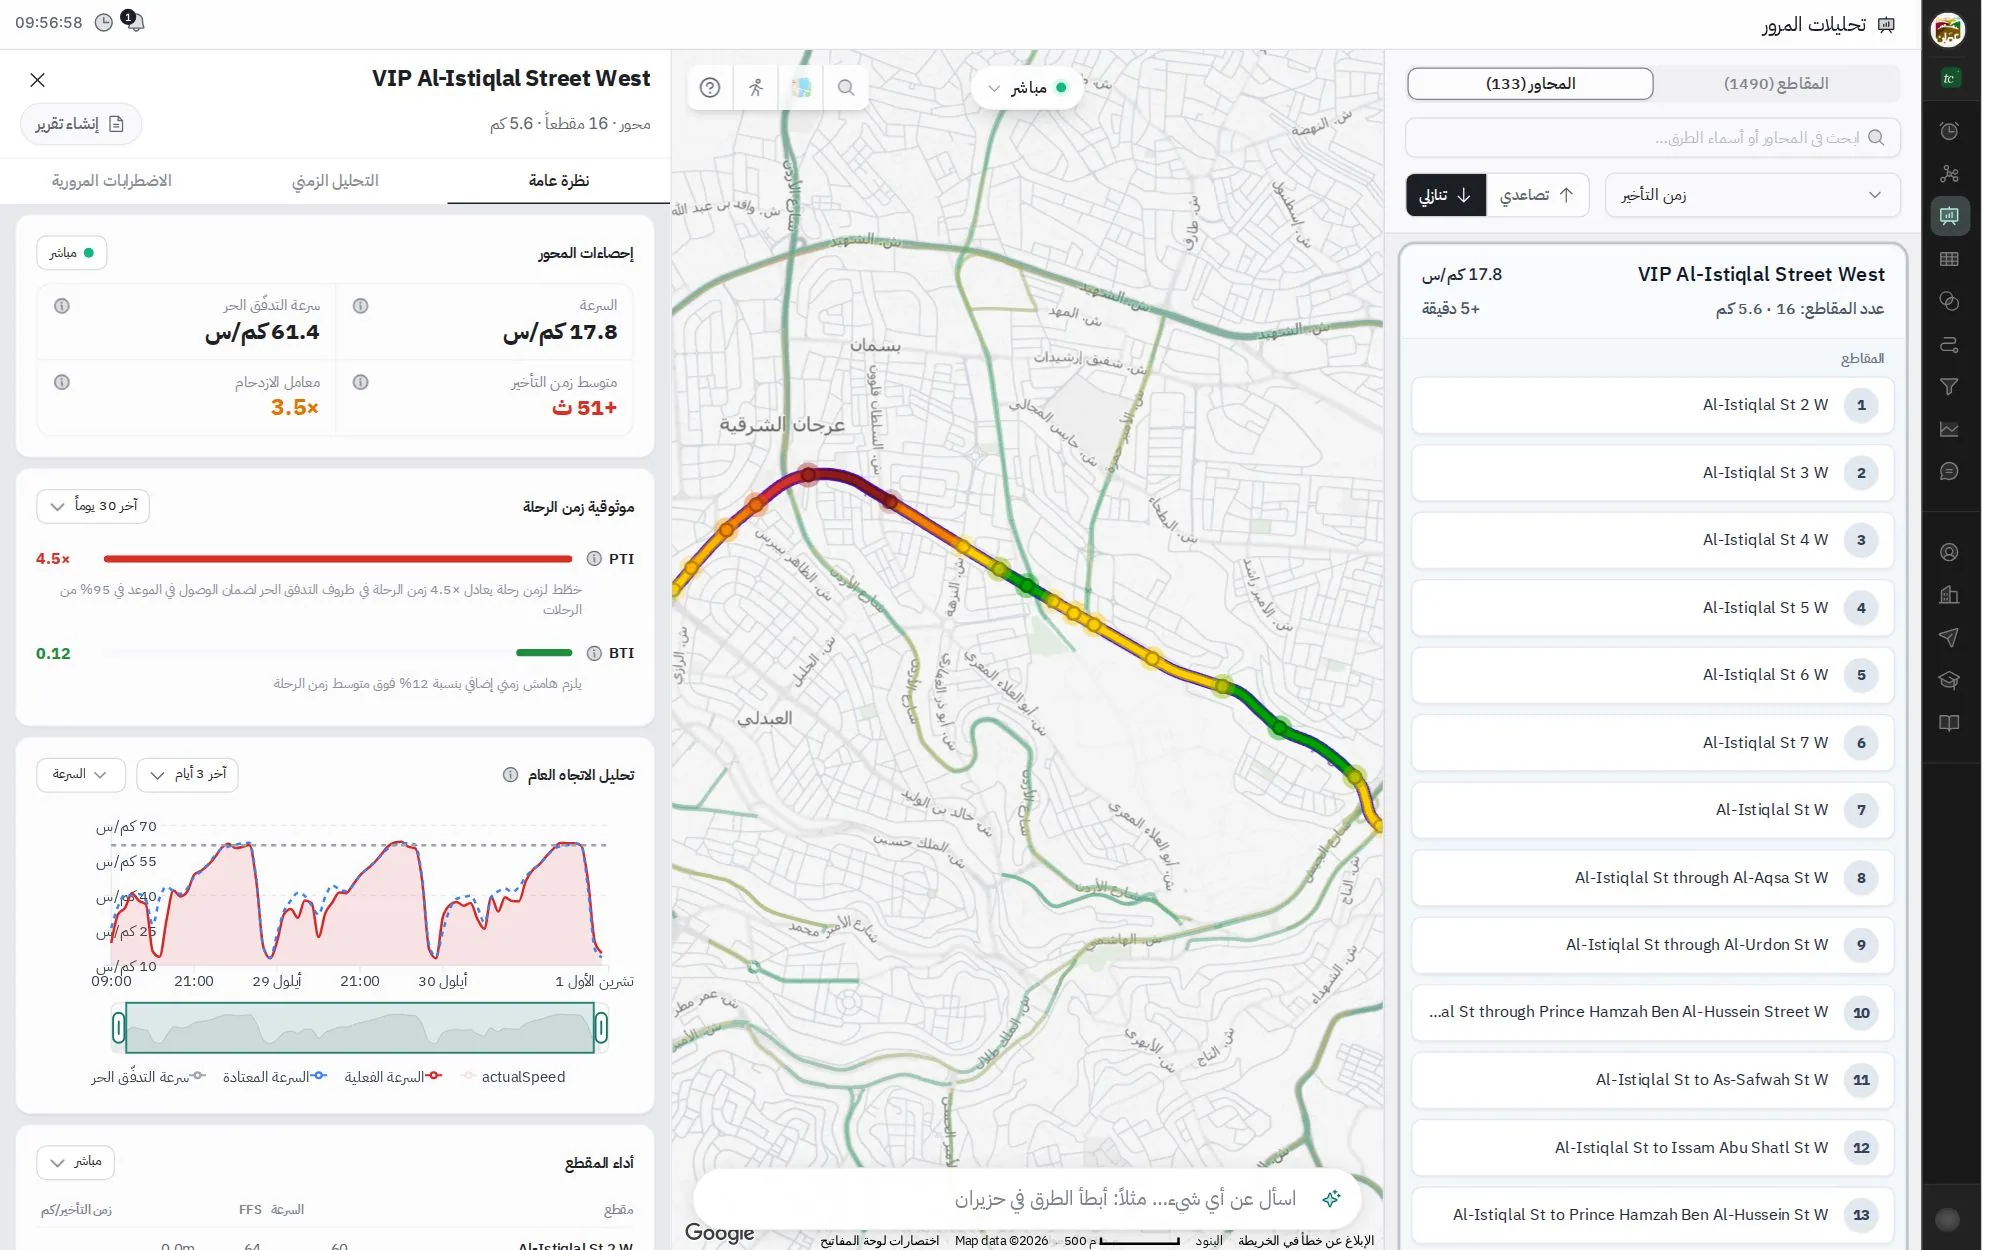Toggle the السرعة المعتادة legend series
Screen dimensions: 2000x1250
pos(275,1077)
